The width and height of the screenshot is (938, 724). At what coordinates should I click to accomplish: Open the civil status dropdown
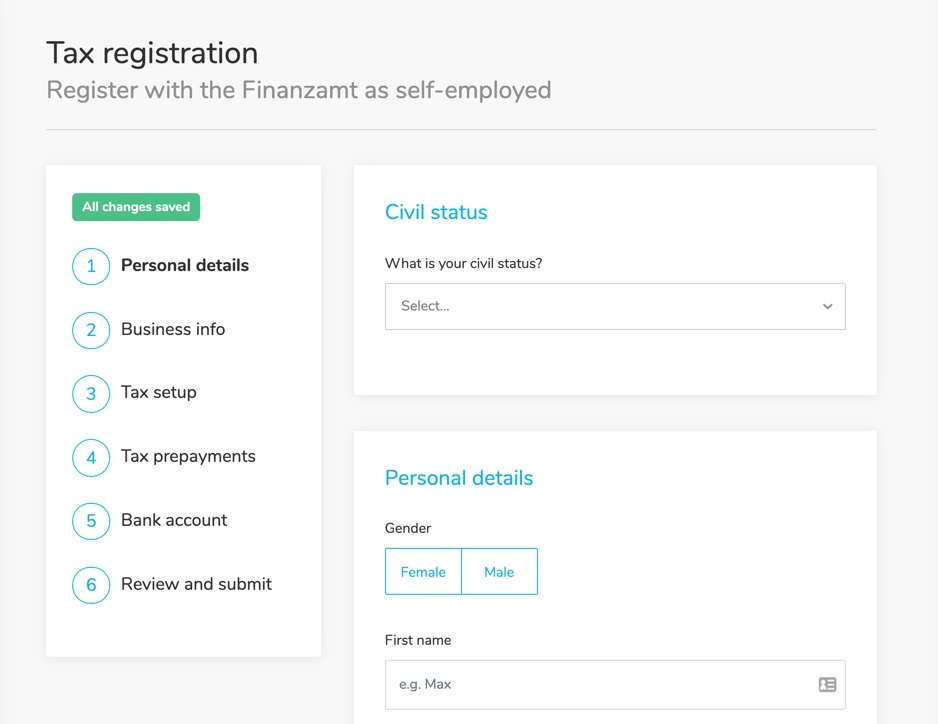coord(600,306)
